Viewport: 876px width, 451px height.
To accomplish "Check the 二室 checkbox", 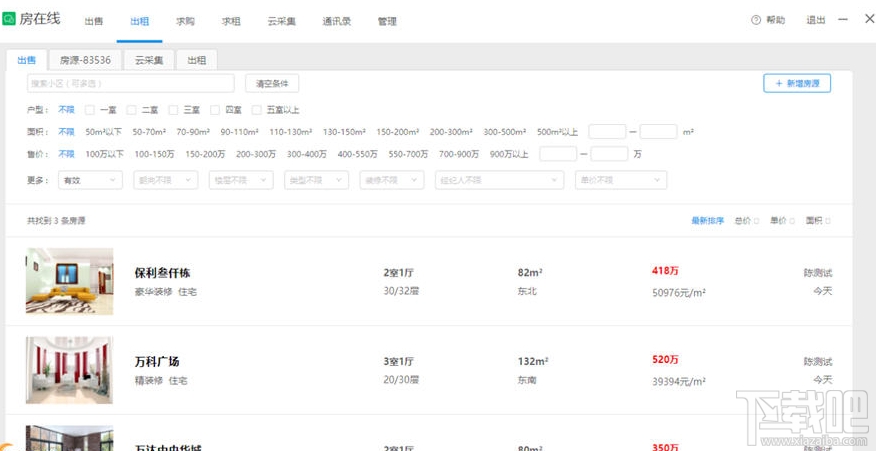I will (x=131, y=110).
